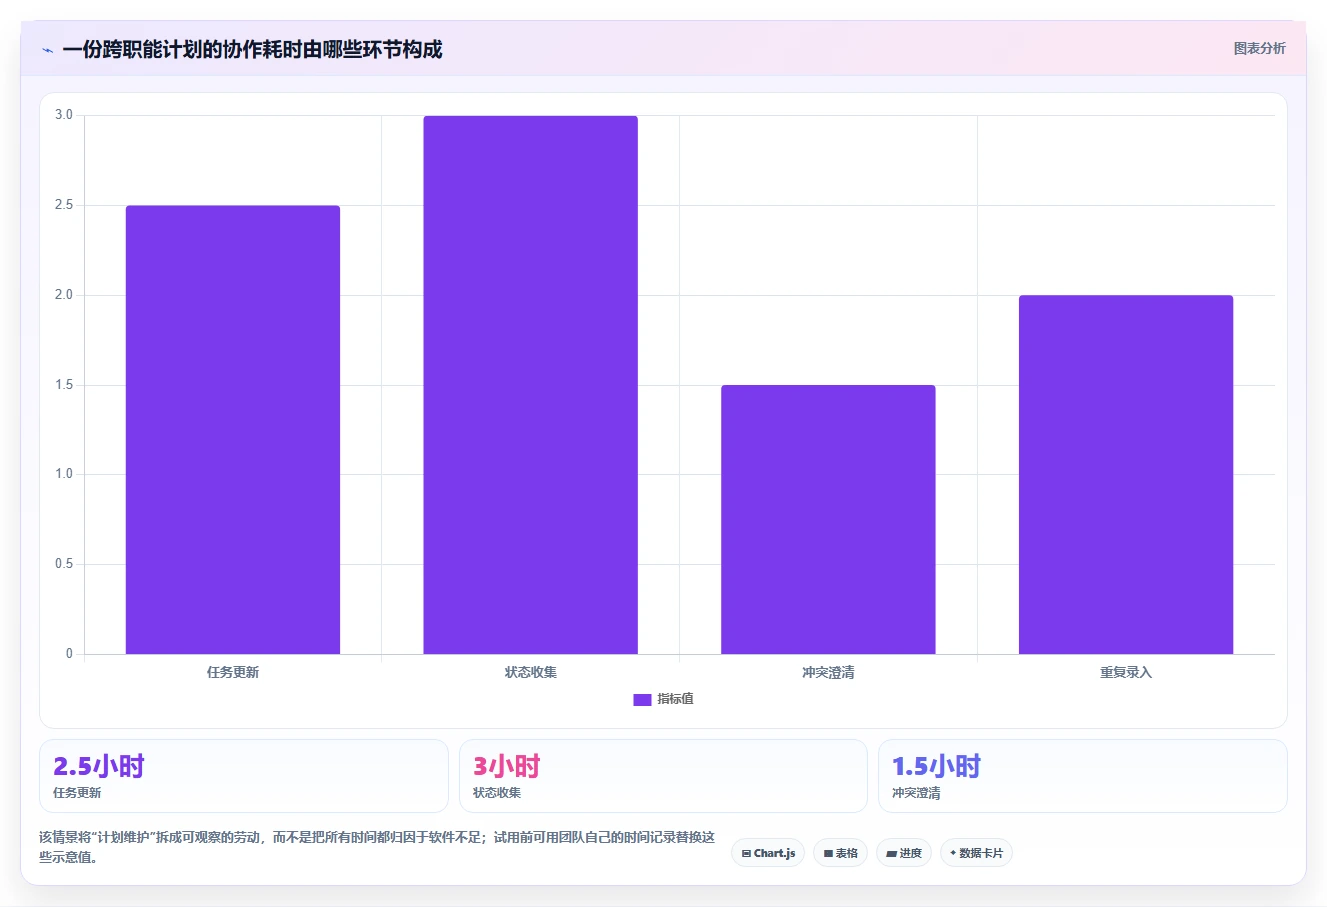Click the 表格 tag pill

click(x=840, y=853)
